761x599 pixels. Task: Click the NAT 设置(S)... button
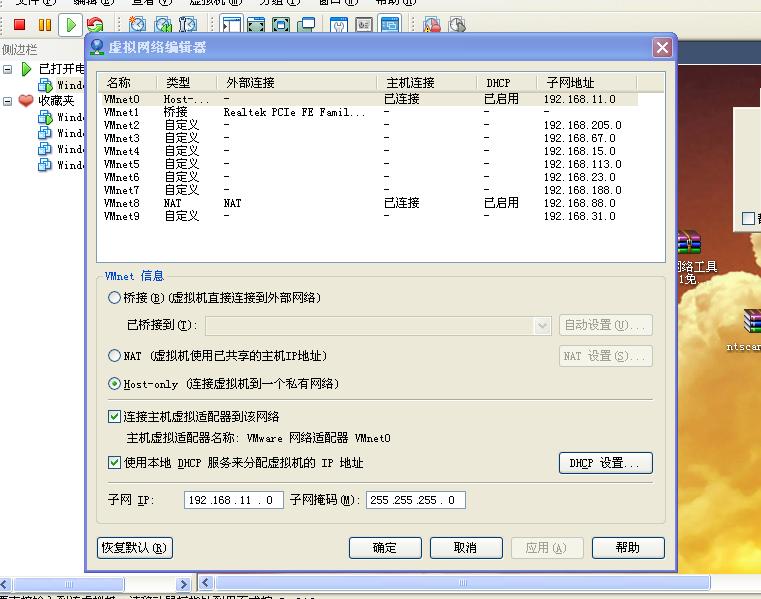point(606,356)
